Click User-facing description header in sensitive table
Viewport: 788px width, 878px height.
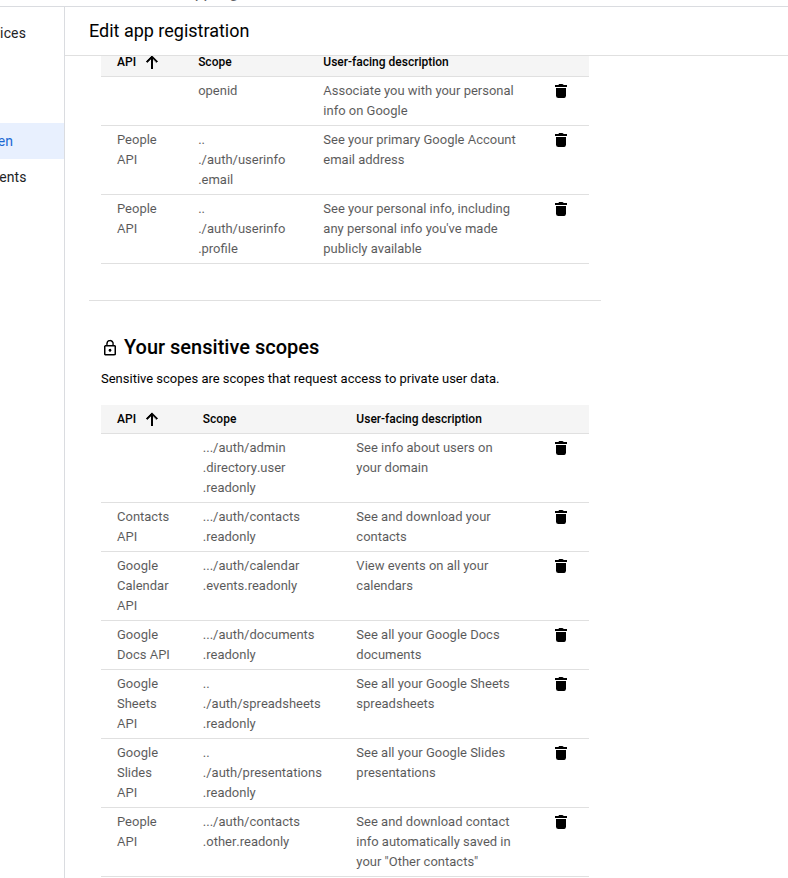419,419
